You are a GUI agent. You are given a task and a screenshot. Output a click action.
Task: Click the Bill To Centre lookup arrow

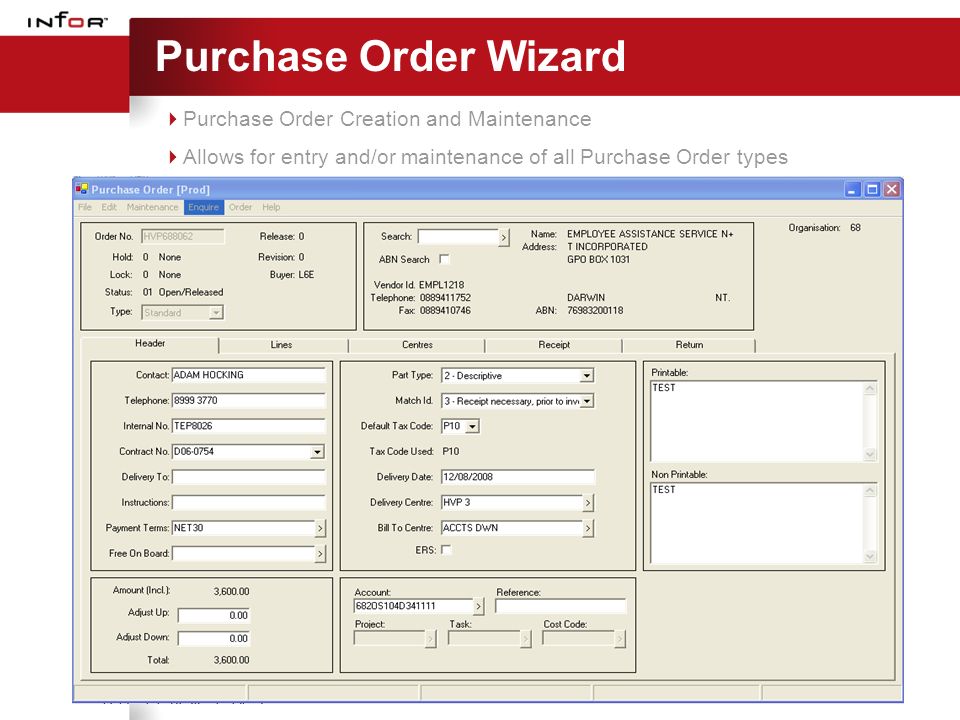pyautogui.click(x=588, y=528)
